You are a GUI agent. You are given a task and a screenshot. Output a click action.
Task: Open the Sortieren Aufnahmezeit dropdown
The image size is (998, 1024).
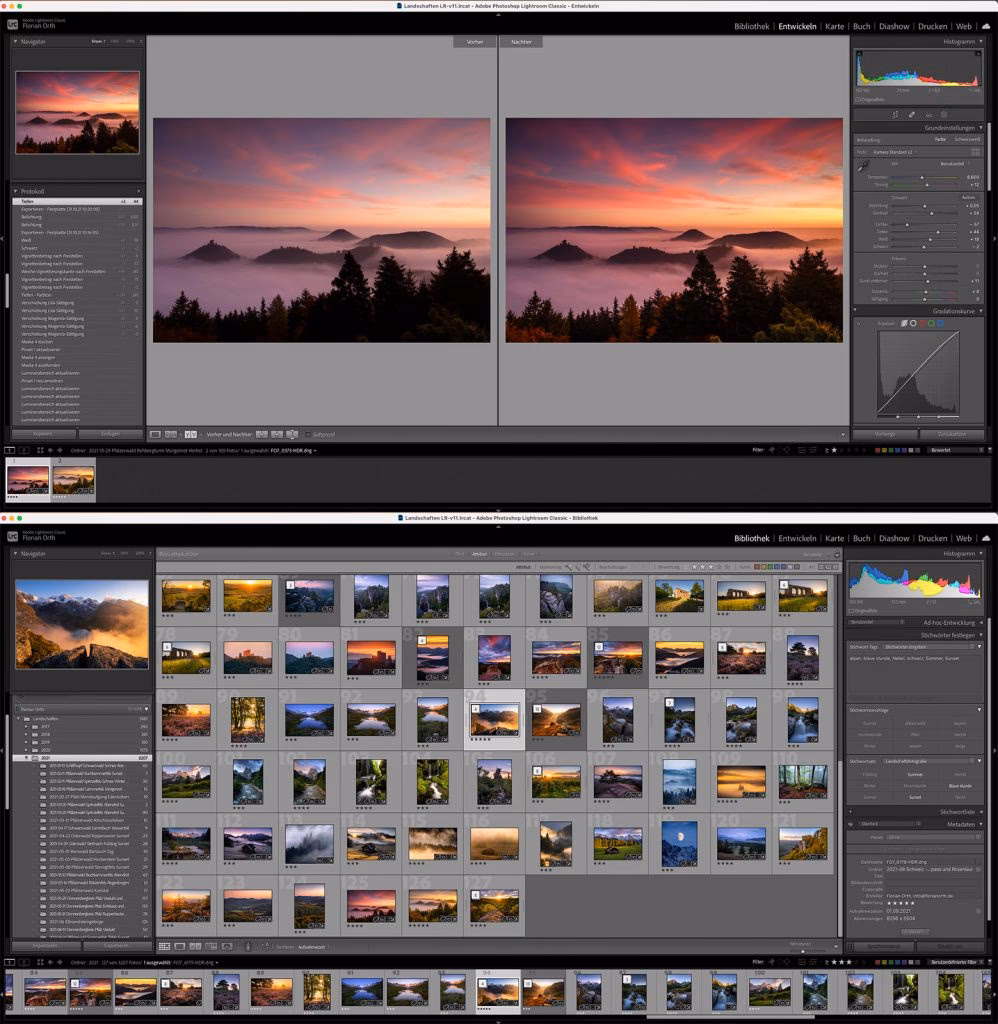[311, 947]
